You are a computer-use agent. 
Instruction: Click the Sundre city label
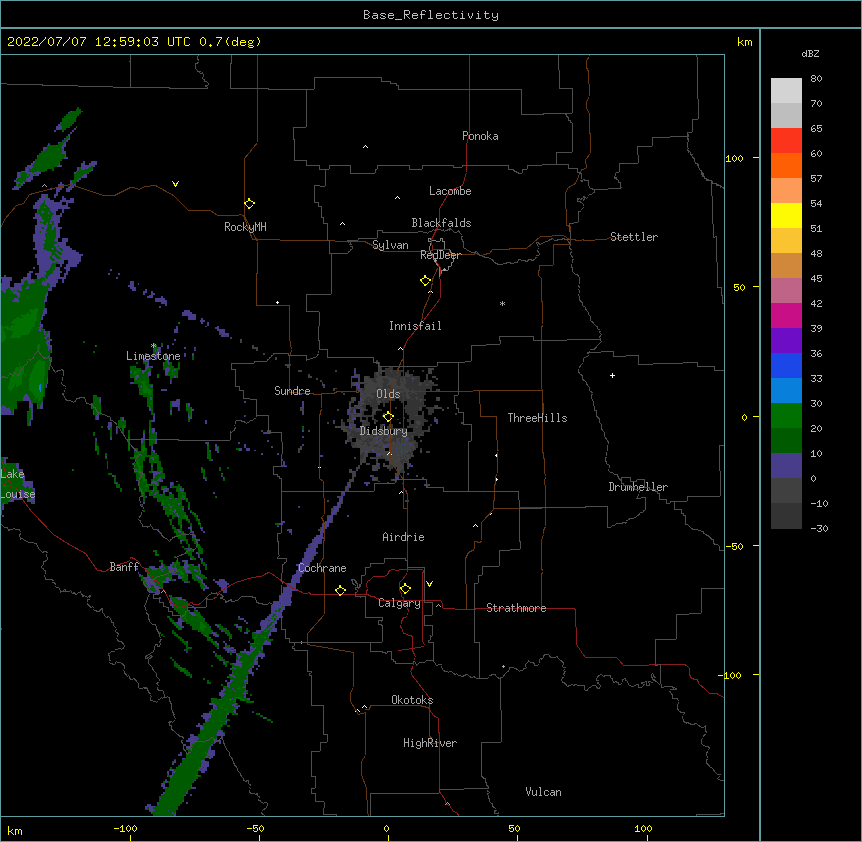pos(292,391)
